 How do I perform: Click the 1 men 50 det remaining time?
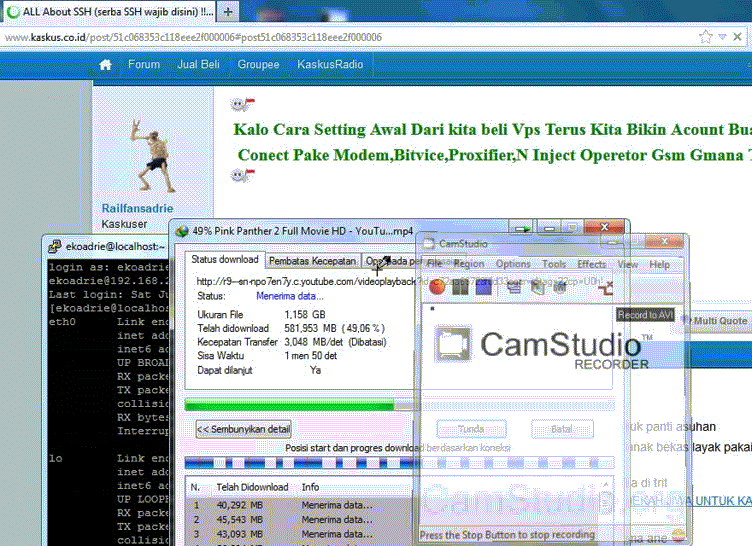coord(311,356)
